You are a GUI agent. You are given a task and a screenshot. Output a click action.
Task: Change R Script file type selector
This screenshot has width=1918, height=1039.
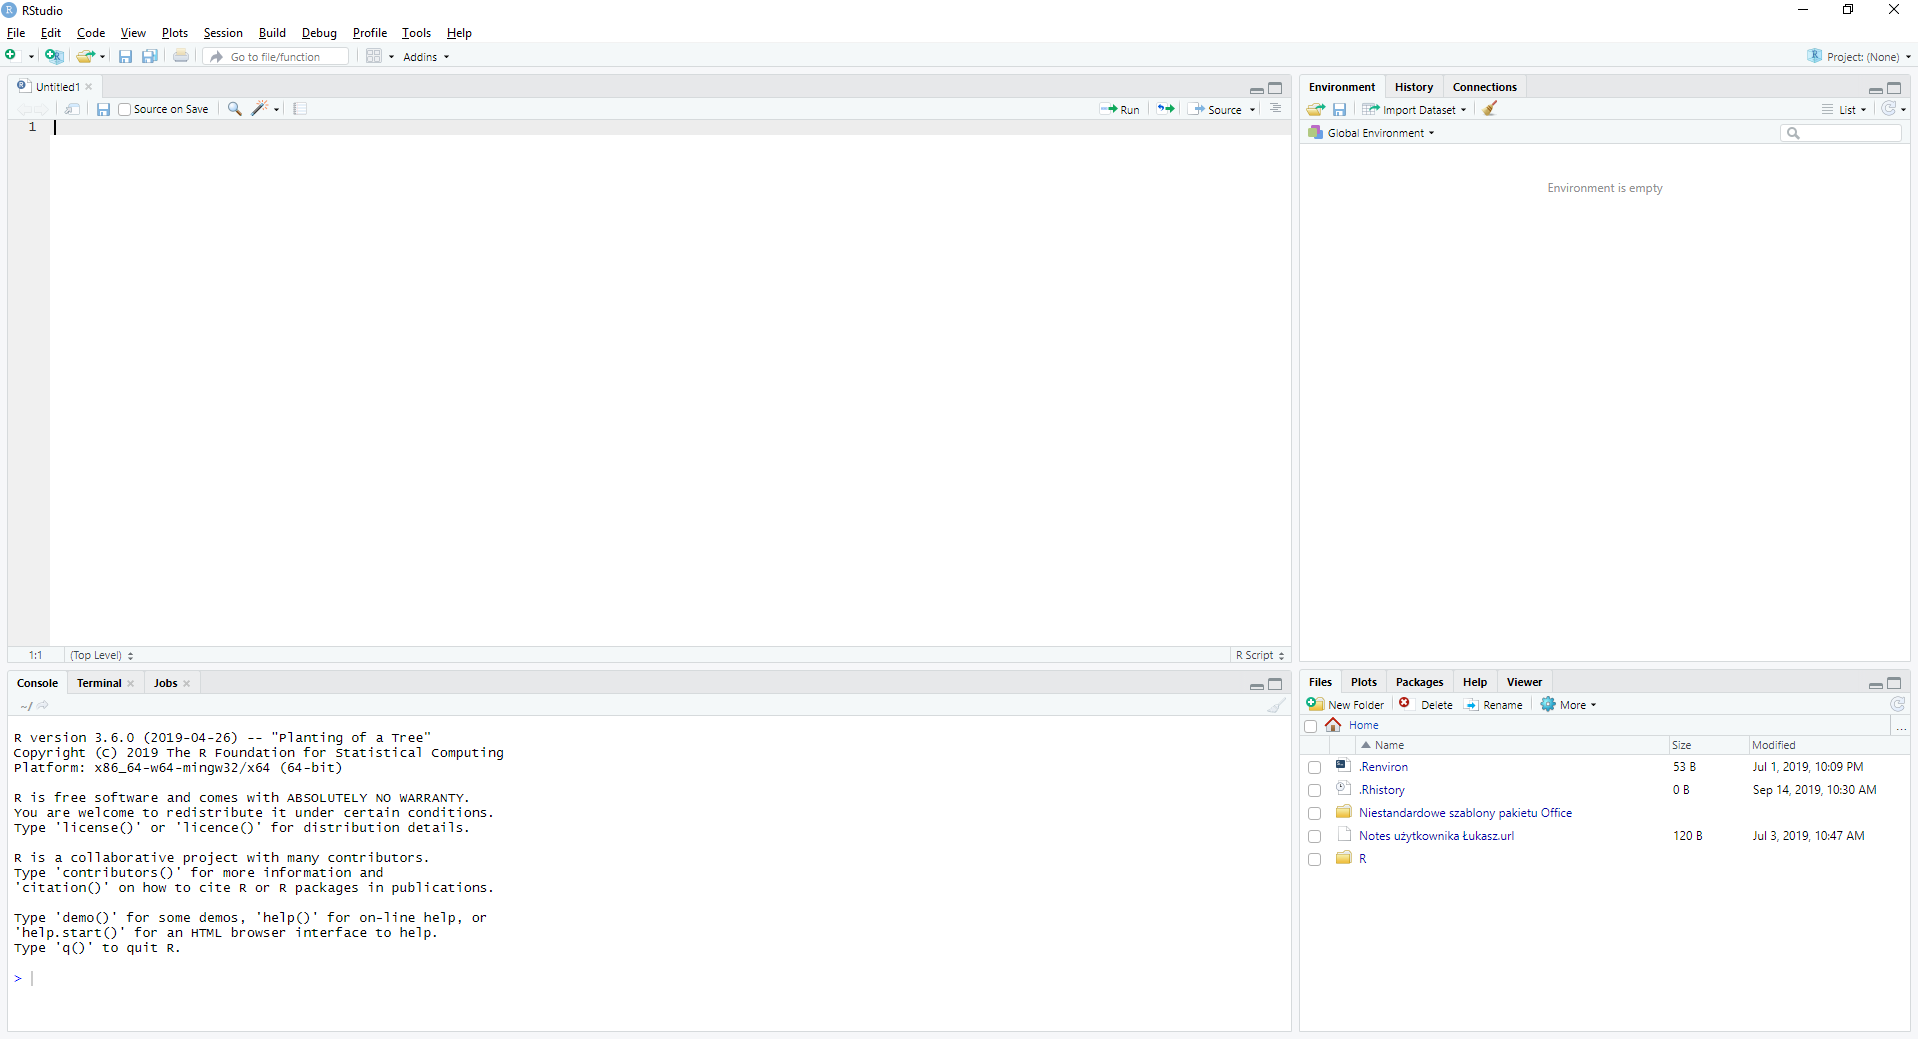(x=1260, y=656)
